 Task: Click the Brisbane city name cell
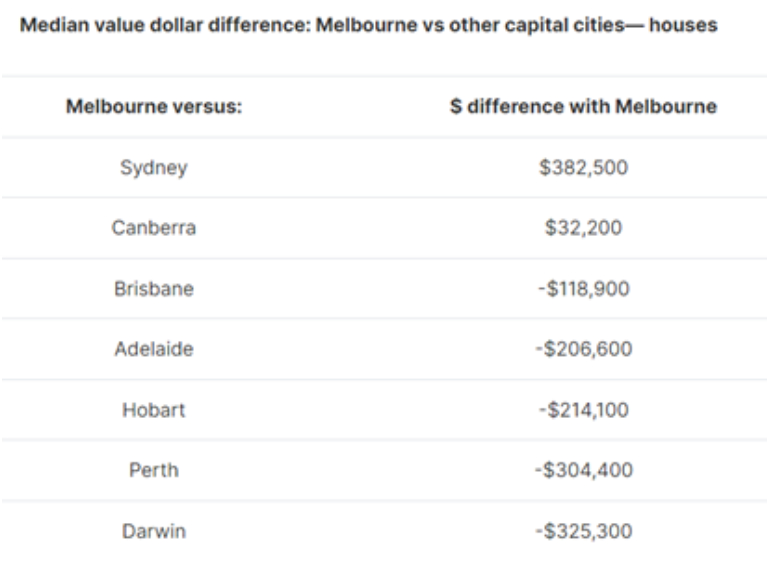tap(154, 289)
